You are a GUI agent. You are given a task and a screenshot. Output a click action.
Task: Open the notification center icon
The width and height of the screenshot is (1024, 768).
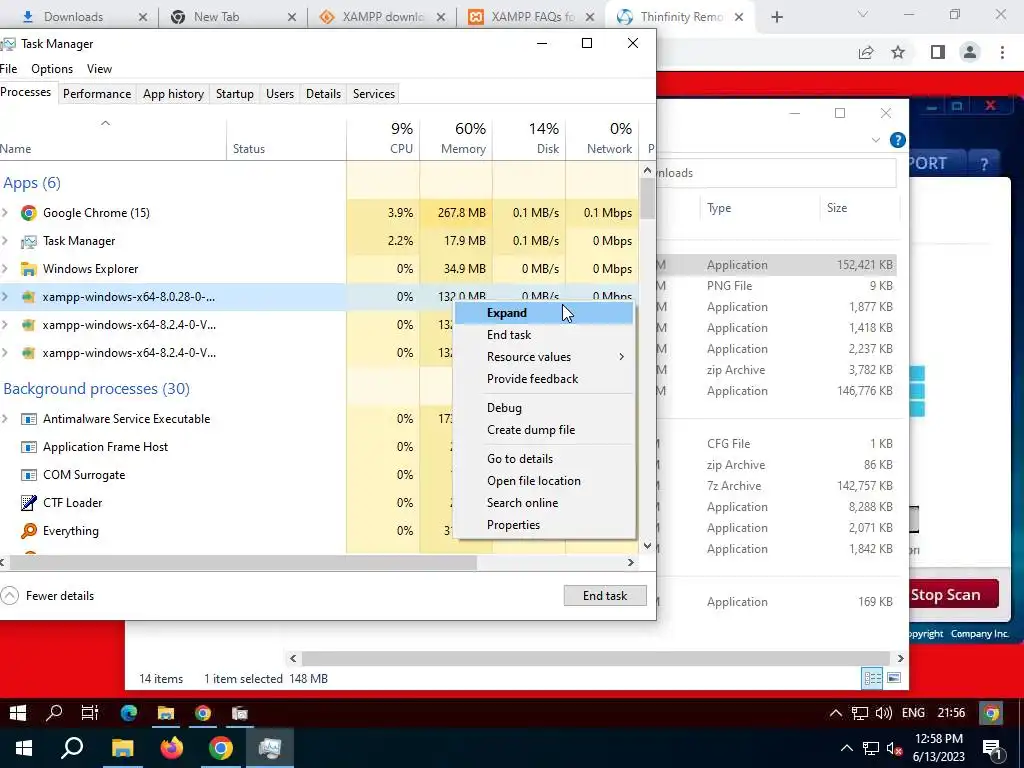[991, 748]
